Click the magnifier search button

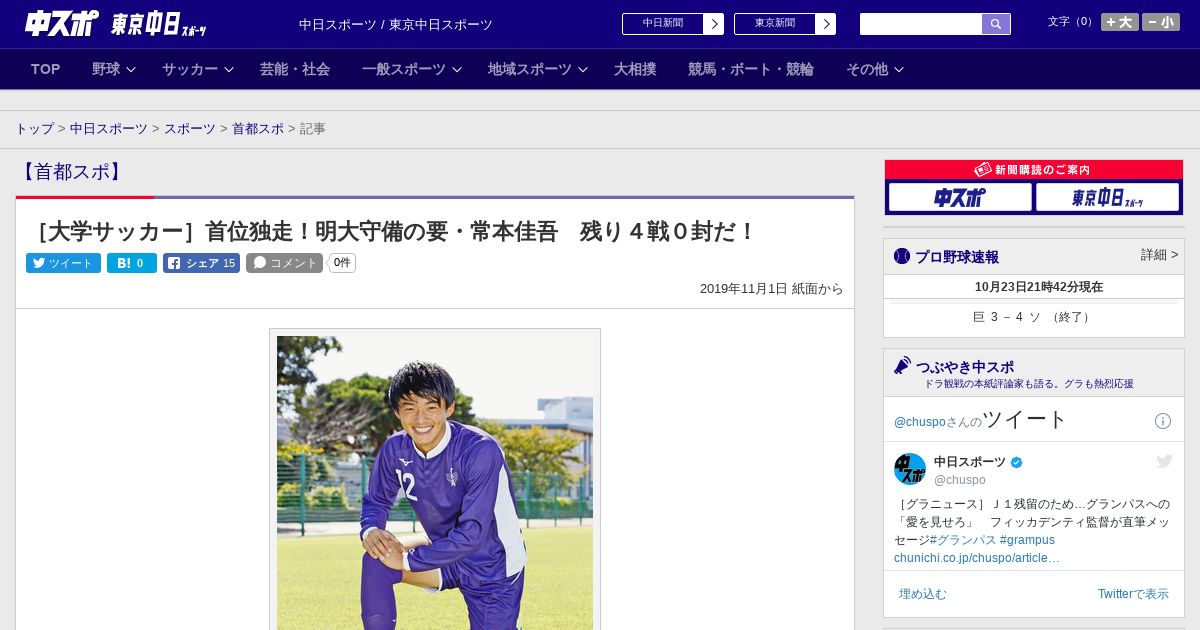[x=996, y=24]
